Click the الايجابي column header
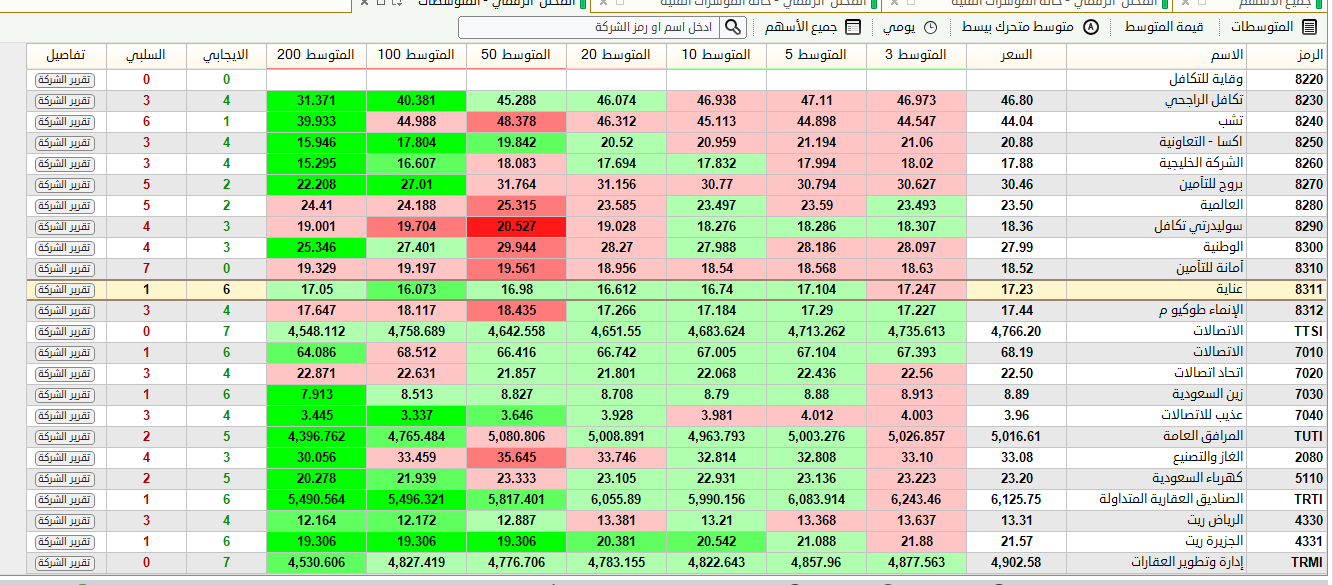Screen dimensions: 1333x585 pyautogui.click(x=226, y=54)
